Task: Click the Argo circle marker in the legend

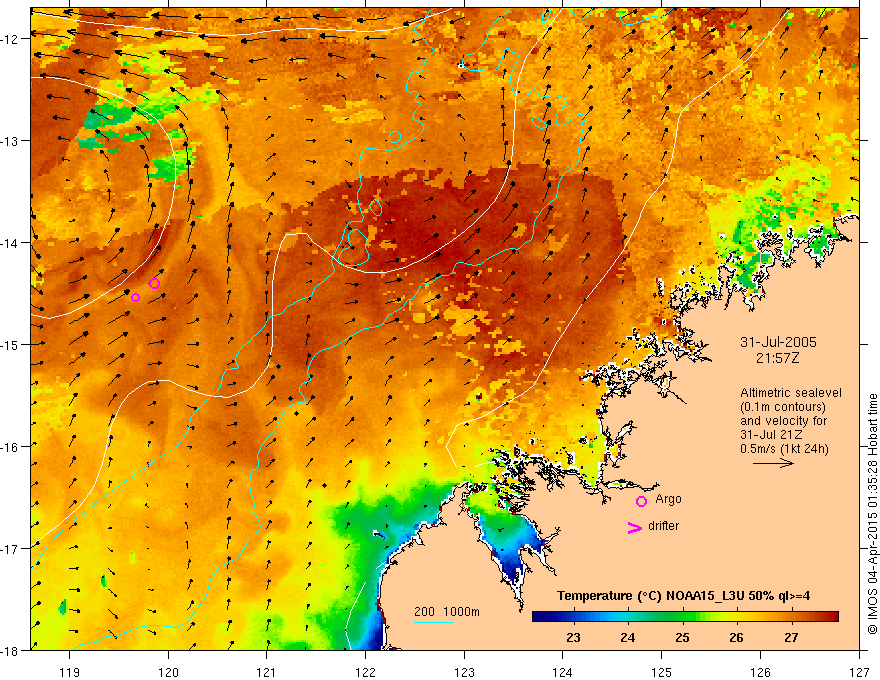Action: (641, 501)
